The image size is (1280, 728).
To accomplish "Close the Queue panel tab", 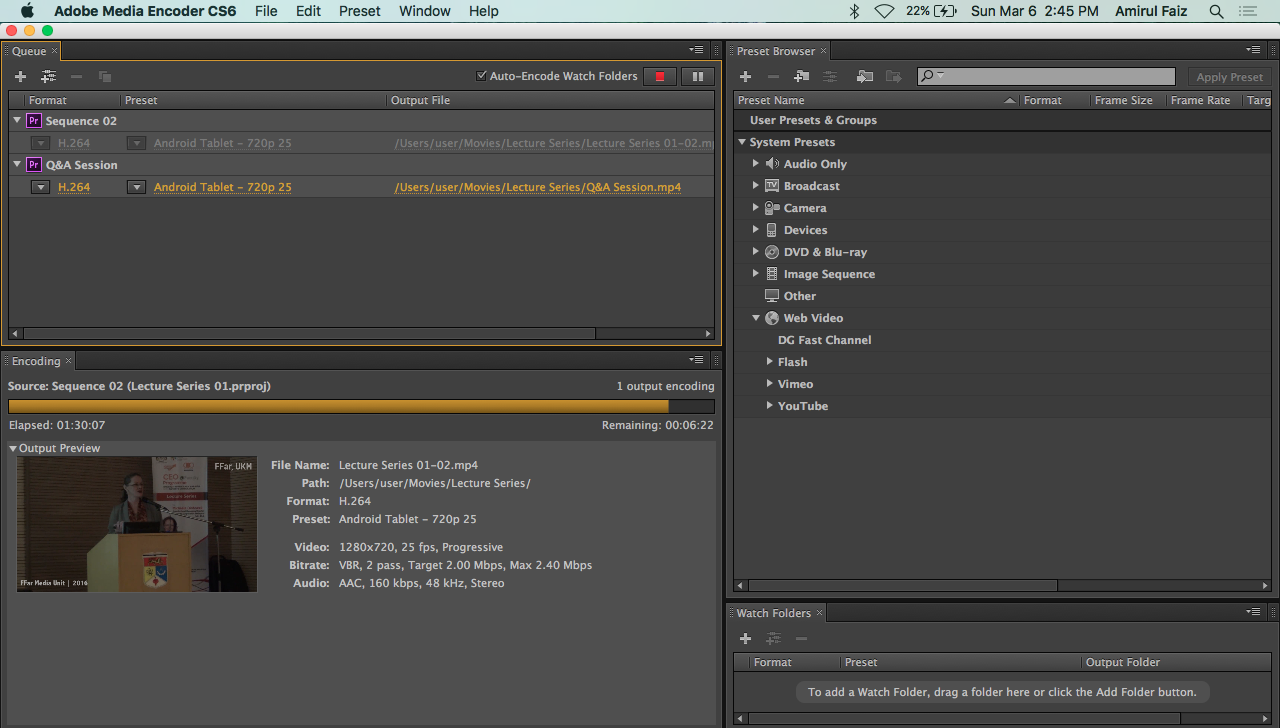I will point(55,51).
